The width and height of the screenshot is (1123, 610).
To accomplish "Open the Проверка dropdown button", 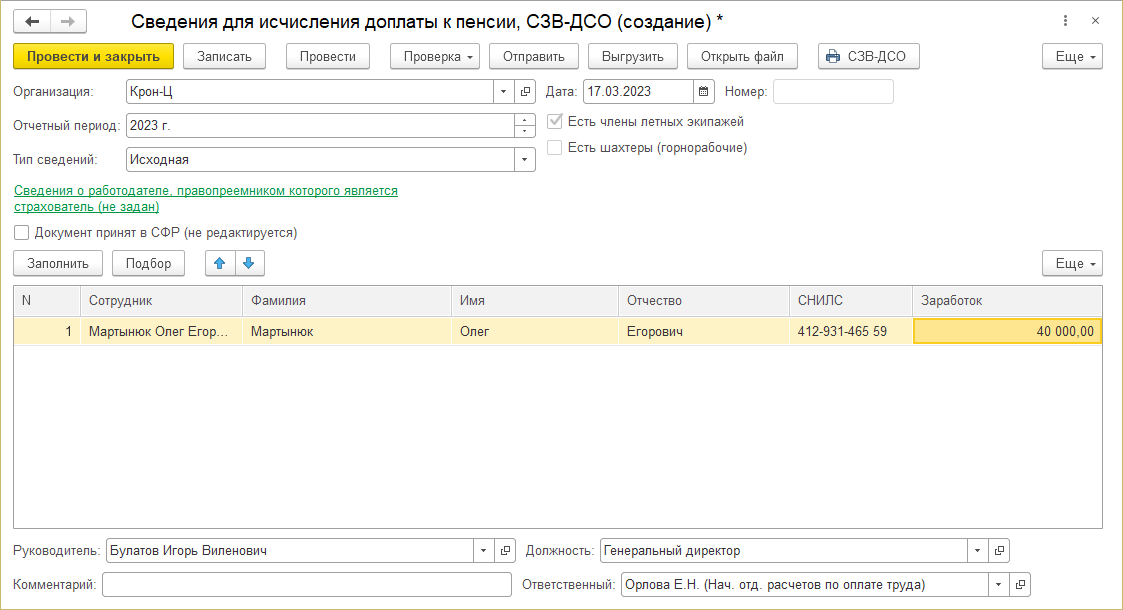I will click(x=435, y=57).
